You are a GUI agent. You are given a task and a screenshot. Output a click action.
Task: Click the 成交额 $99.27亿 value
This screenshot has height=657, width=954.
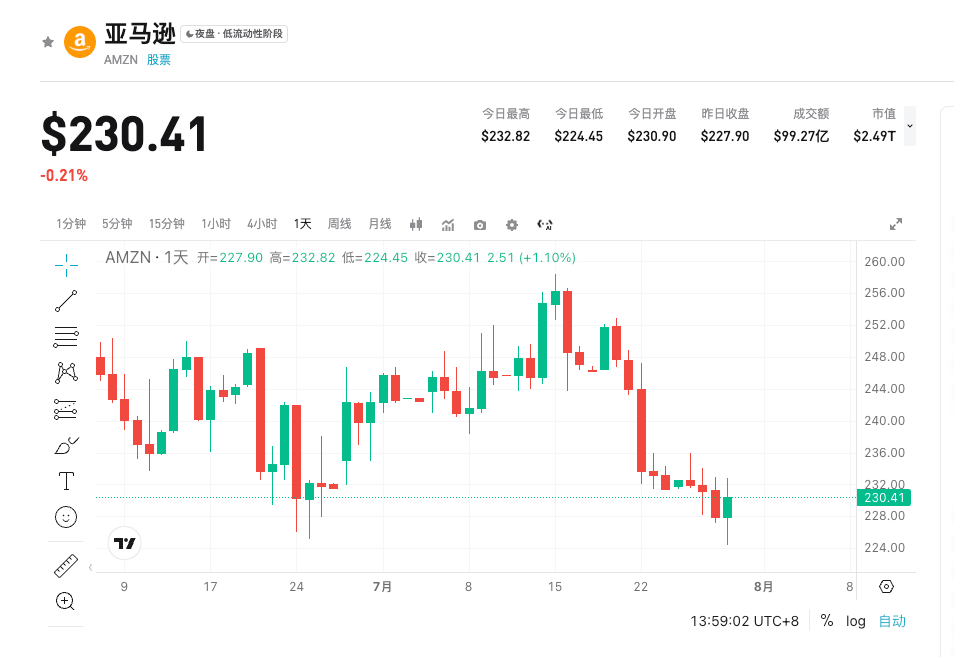pos(801,136)
